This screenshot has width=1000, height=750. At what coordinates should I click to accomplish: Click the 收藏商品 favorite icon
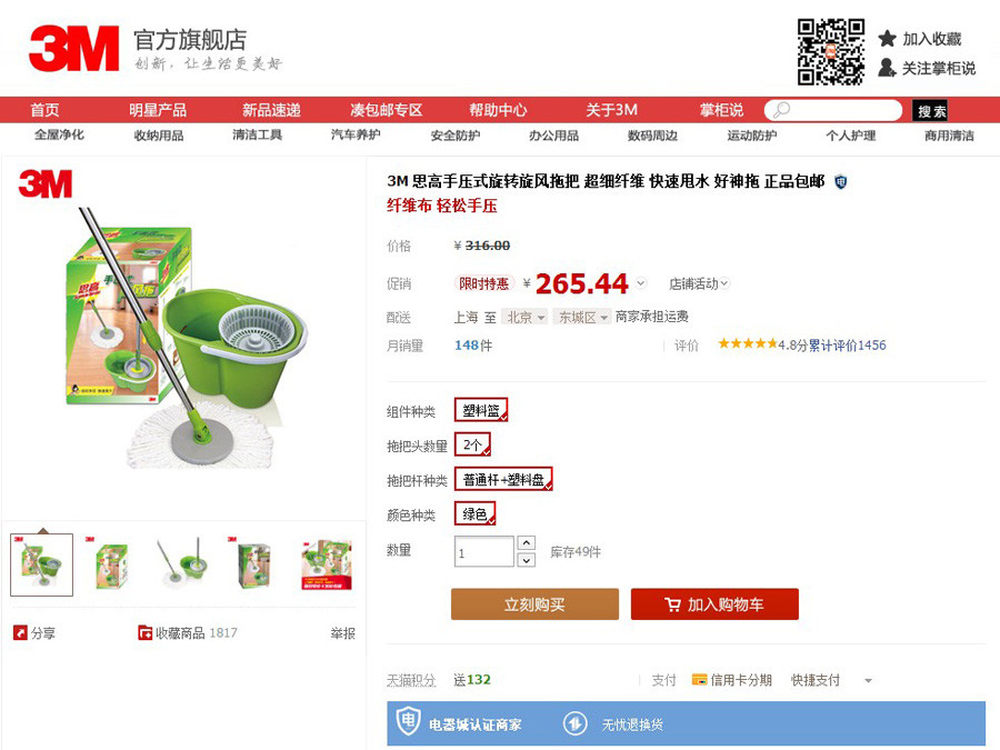[x=145, y=633]
